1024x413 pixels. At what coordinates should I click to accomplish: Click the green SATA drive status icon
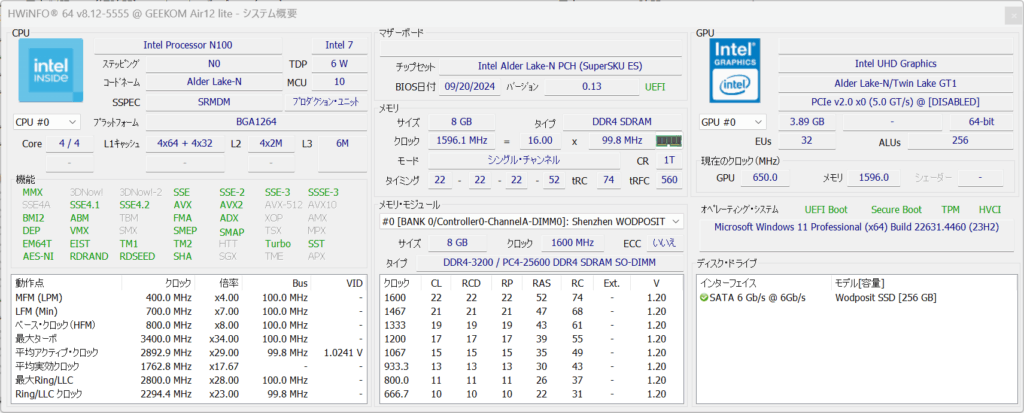coord(704,298)
